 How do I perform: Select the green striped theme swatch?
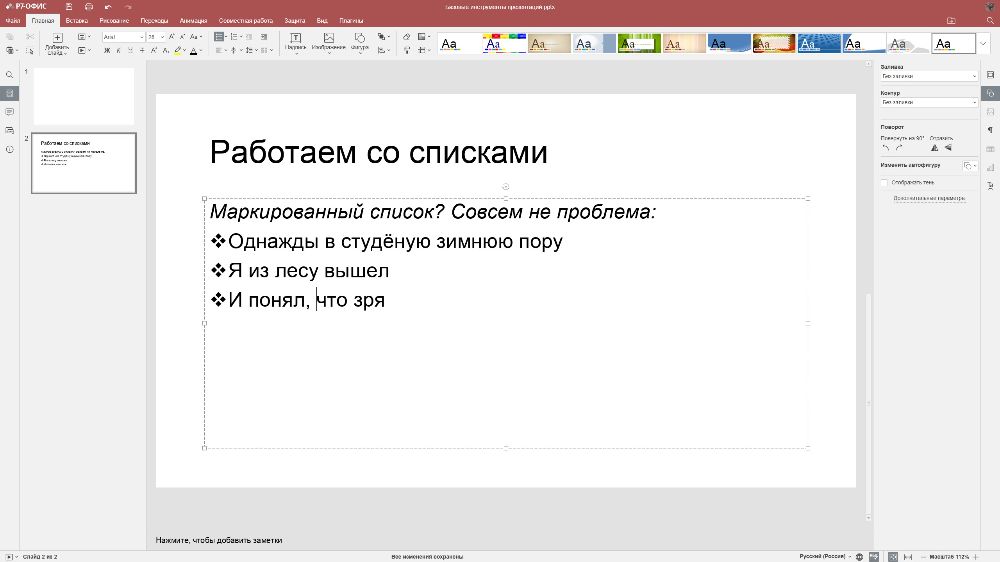[639, 44]
